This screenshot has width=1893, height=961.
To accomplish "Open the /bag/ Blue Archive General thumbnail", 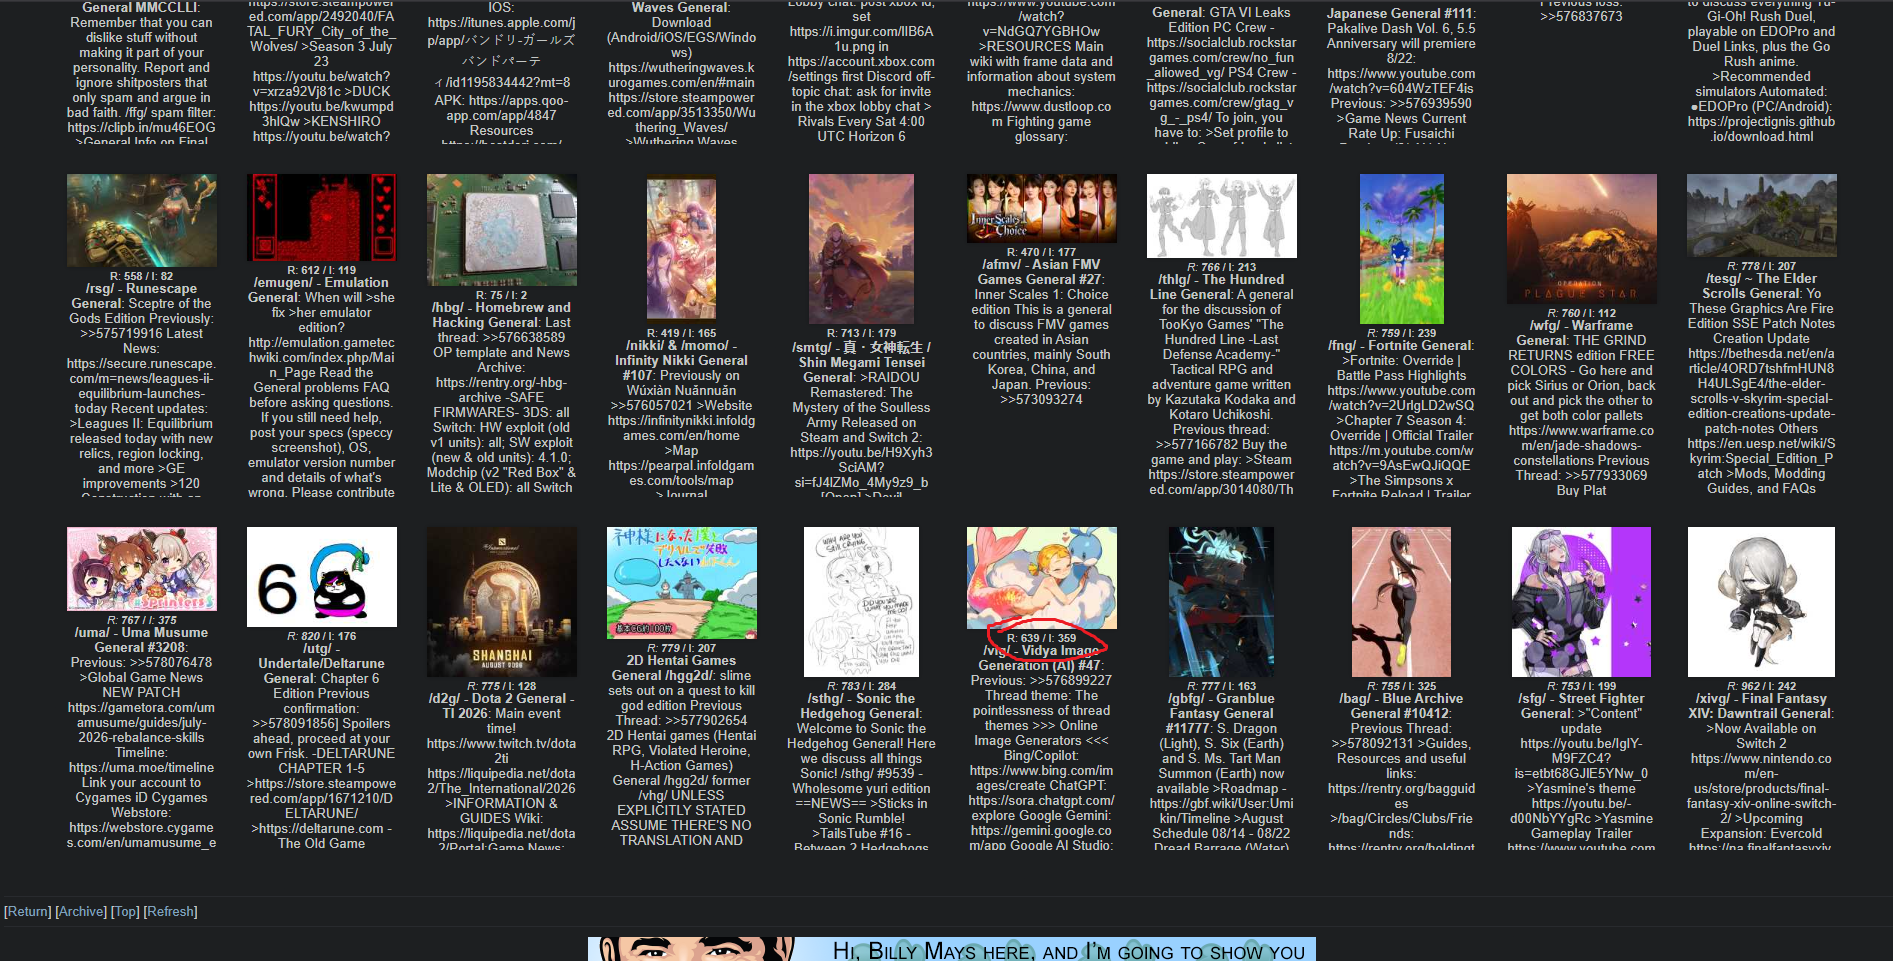I will [1402, 602].
